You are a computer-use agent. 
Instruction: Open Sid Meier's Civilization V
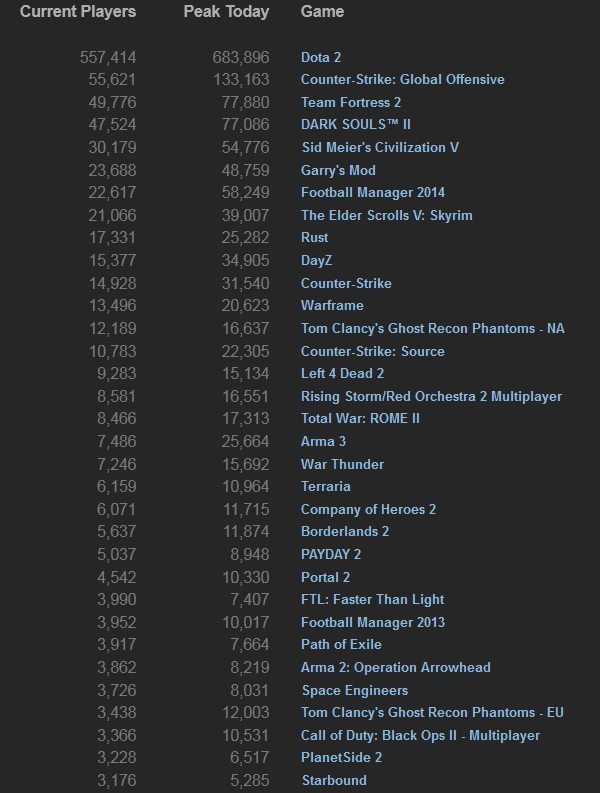[x=380, y=147]
